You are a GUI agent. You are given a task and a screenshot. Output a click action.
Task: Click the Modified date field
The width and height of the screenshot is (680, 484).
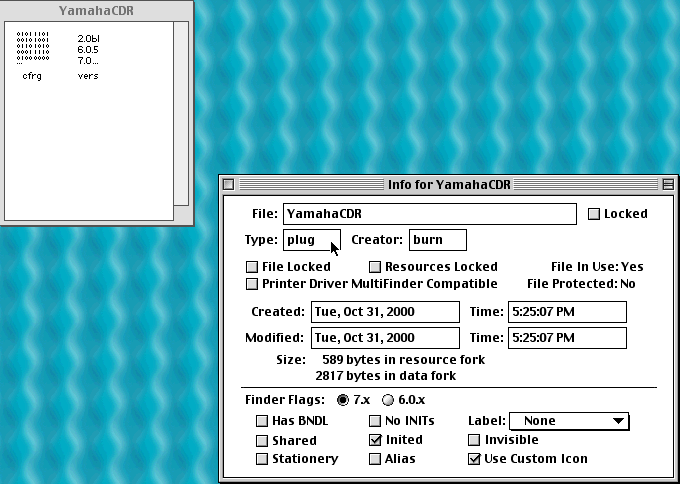pyautogui.click(x=385, y=338)
